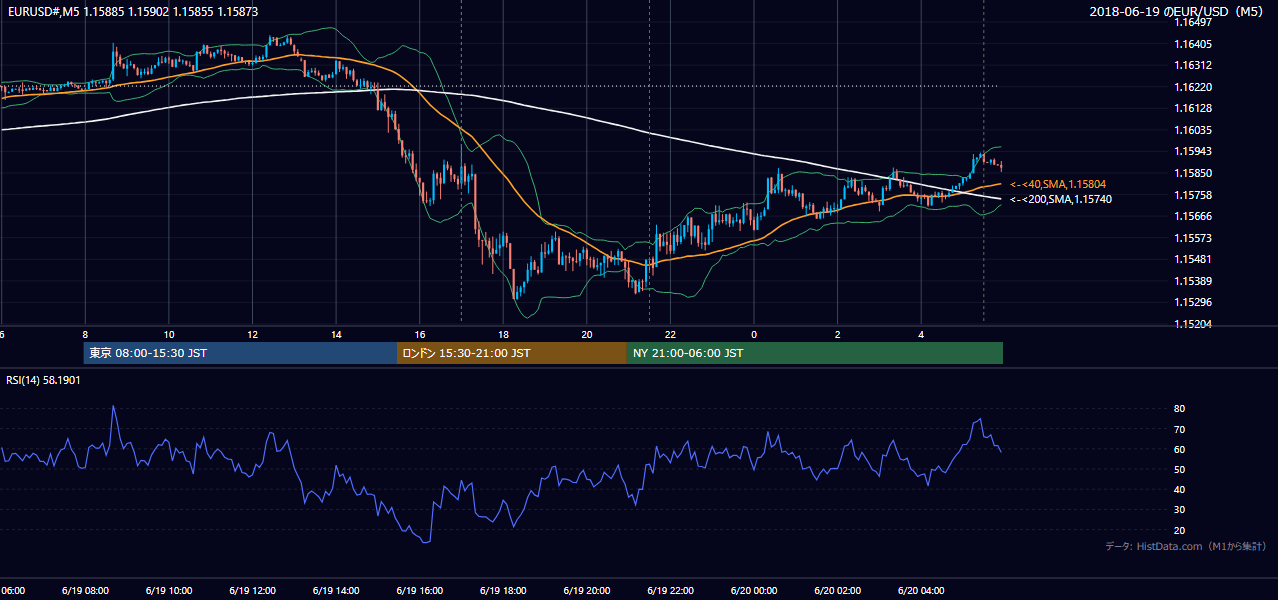This screenshot has width=1278, height=600.
Task: Click price axis label 1.16035
Action: pos(1192,130)
